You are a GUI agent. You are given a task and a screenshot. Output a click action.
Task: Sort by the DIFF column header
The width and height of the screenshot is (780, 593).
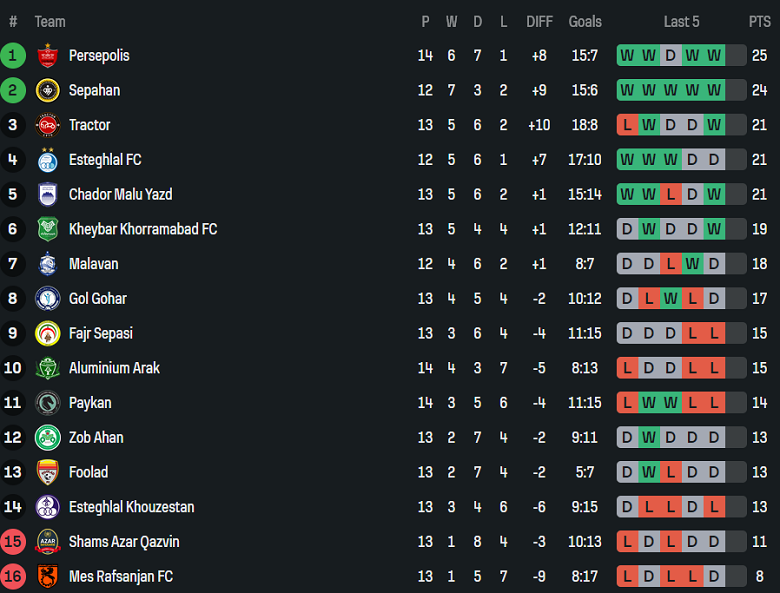click(539, 22)
